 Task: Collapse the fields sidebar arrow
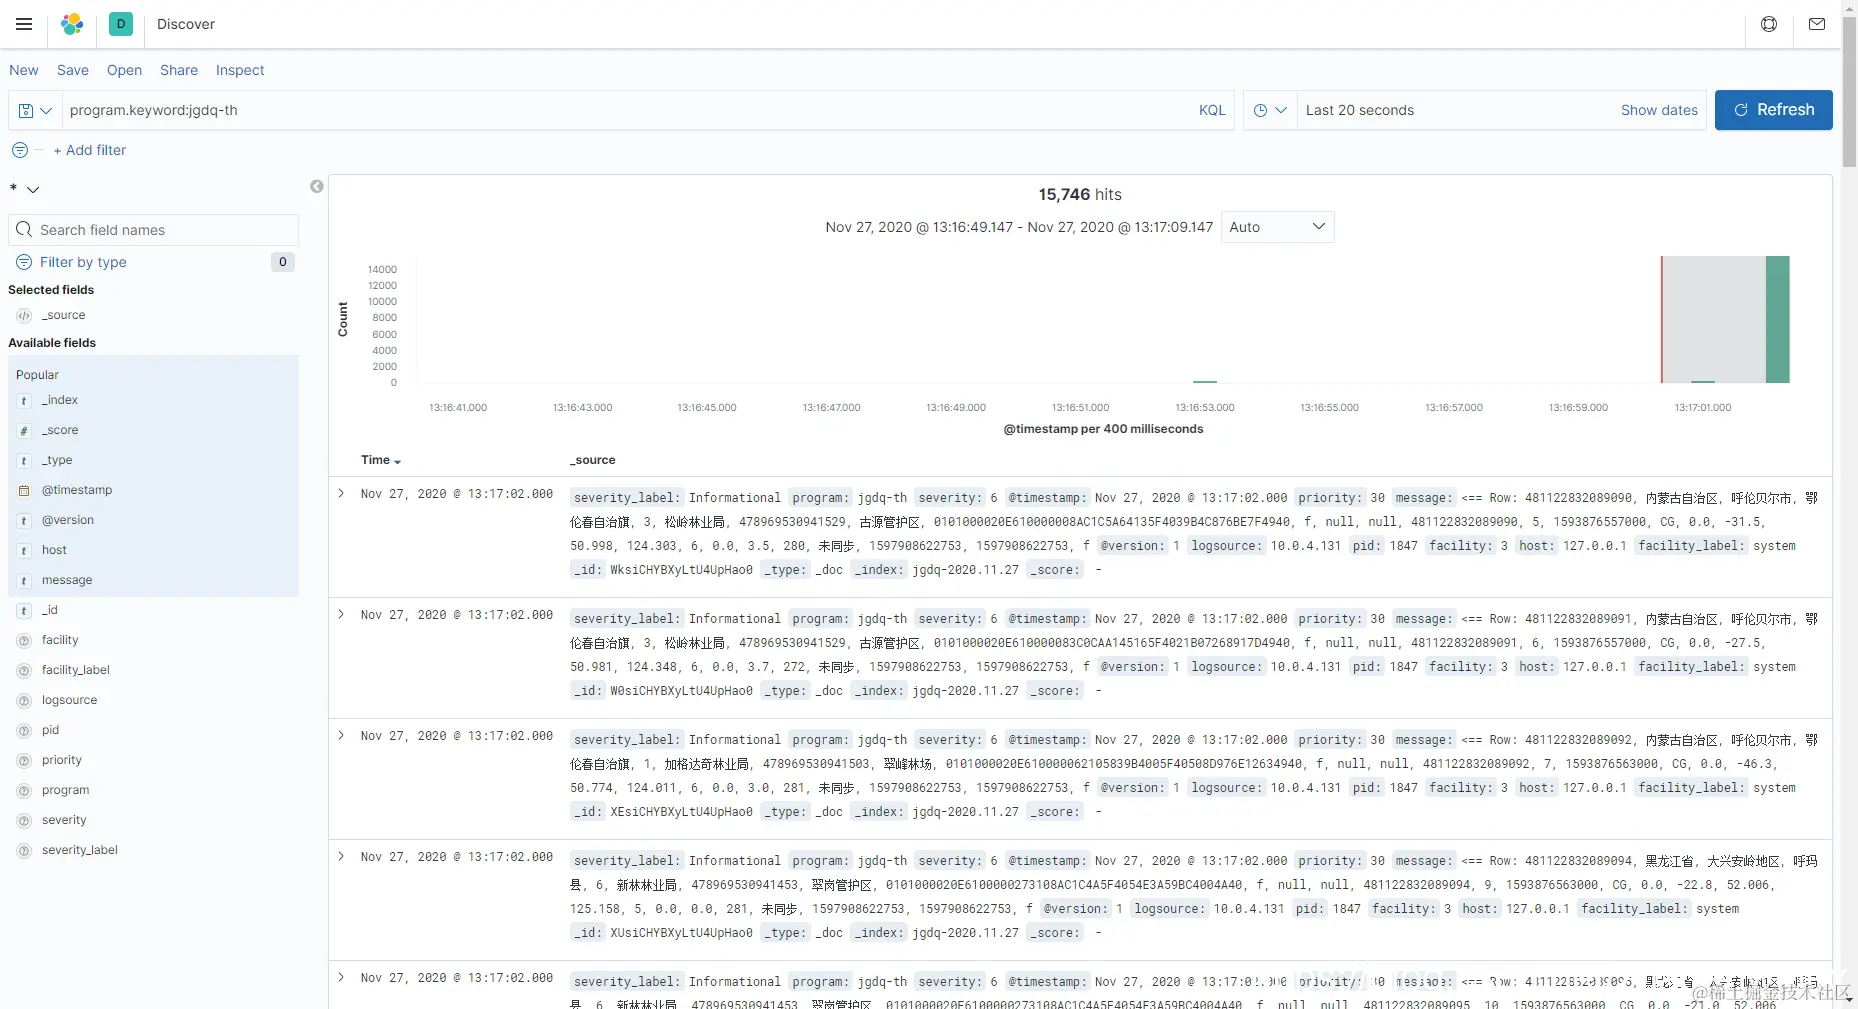click(317, 187)
